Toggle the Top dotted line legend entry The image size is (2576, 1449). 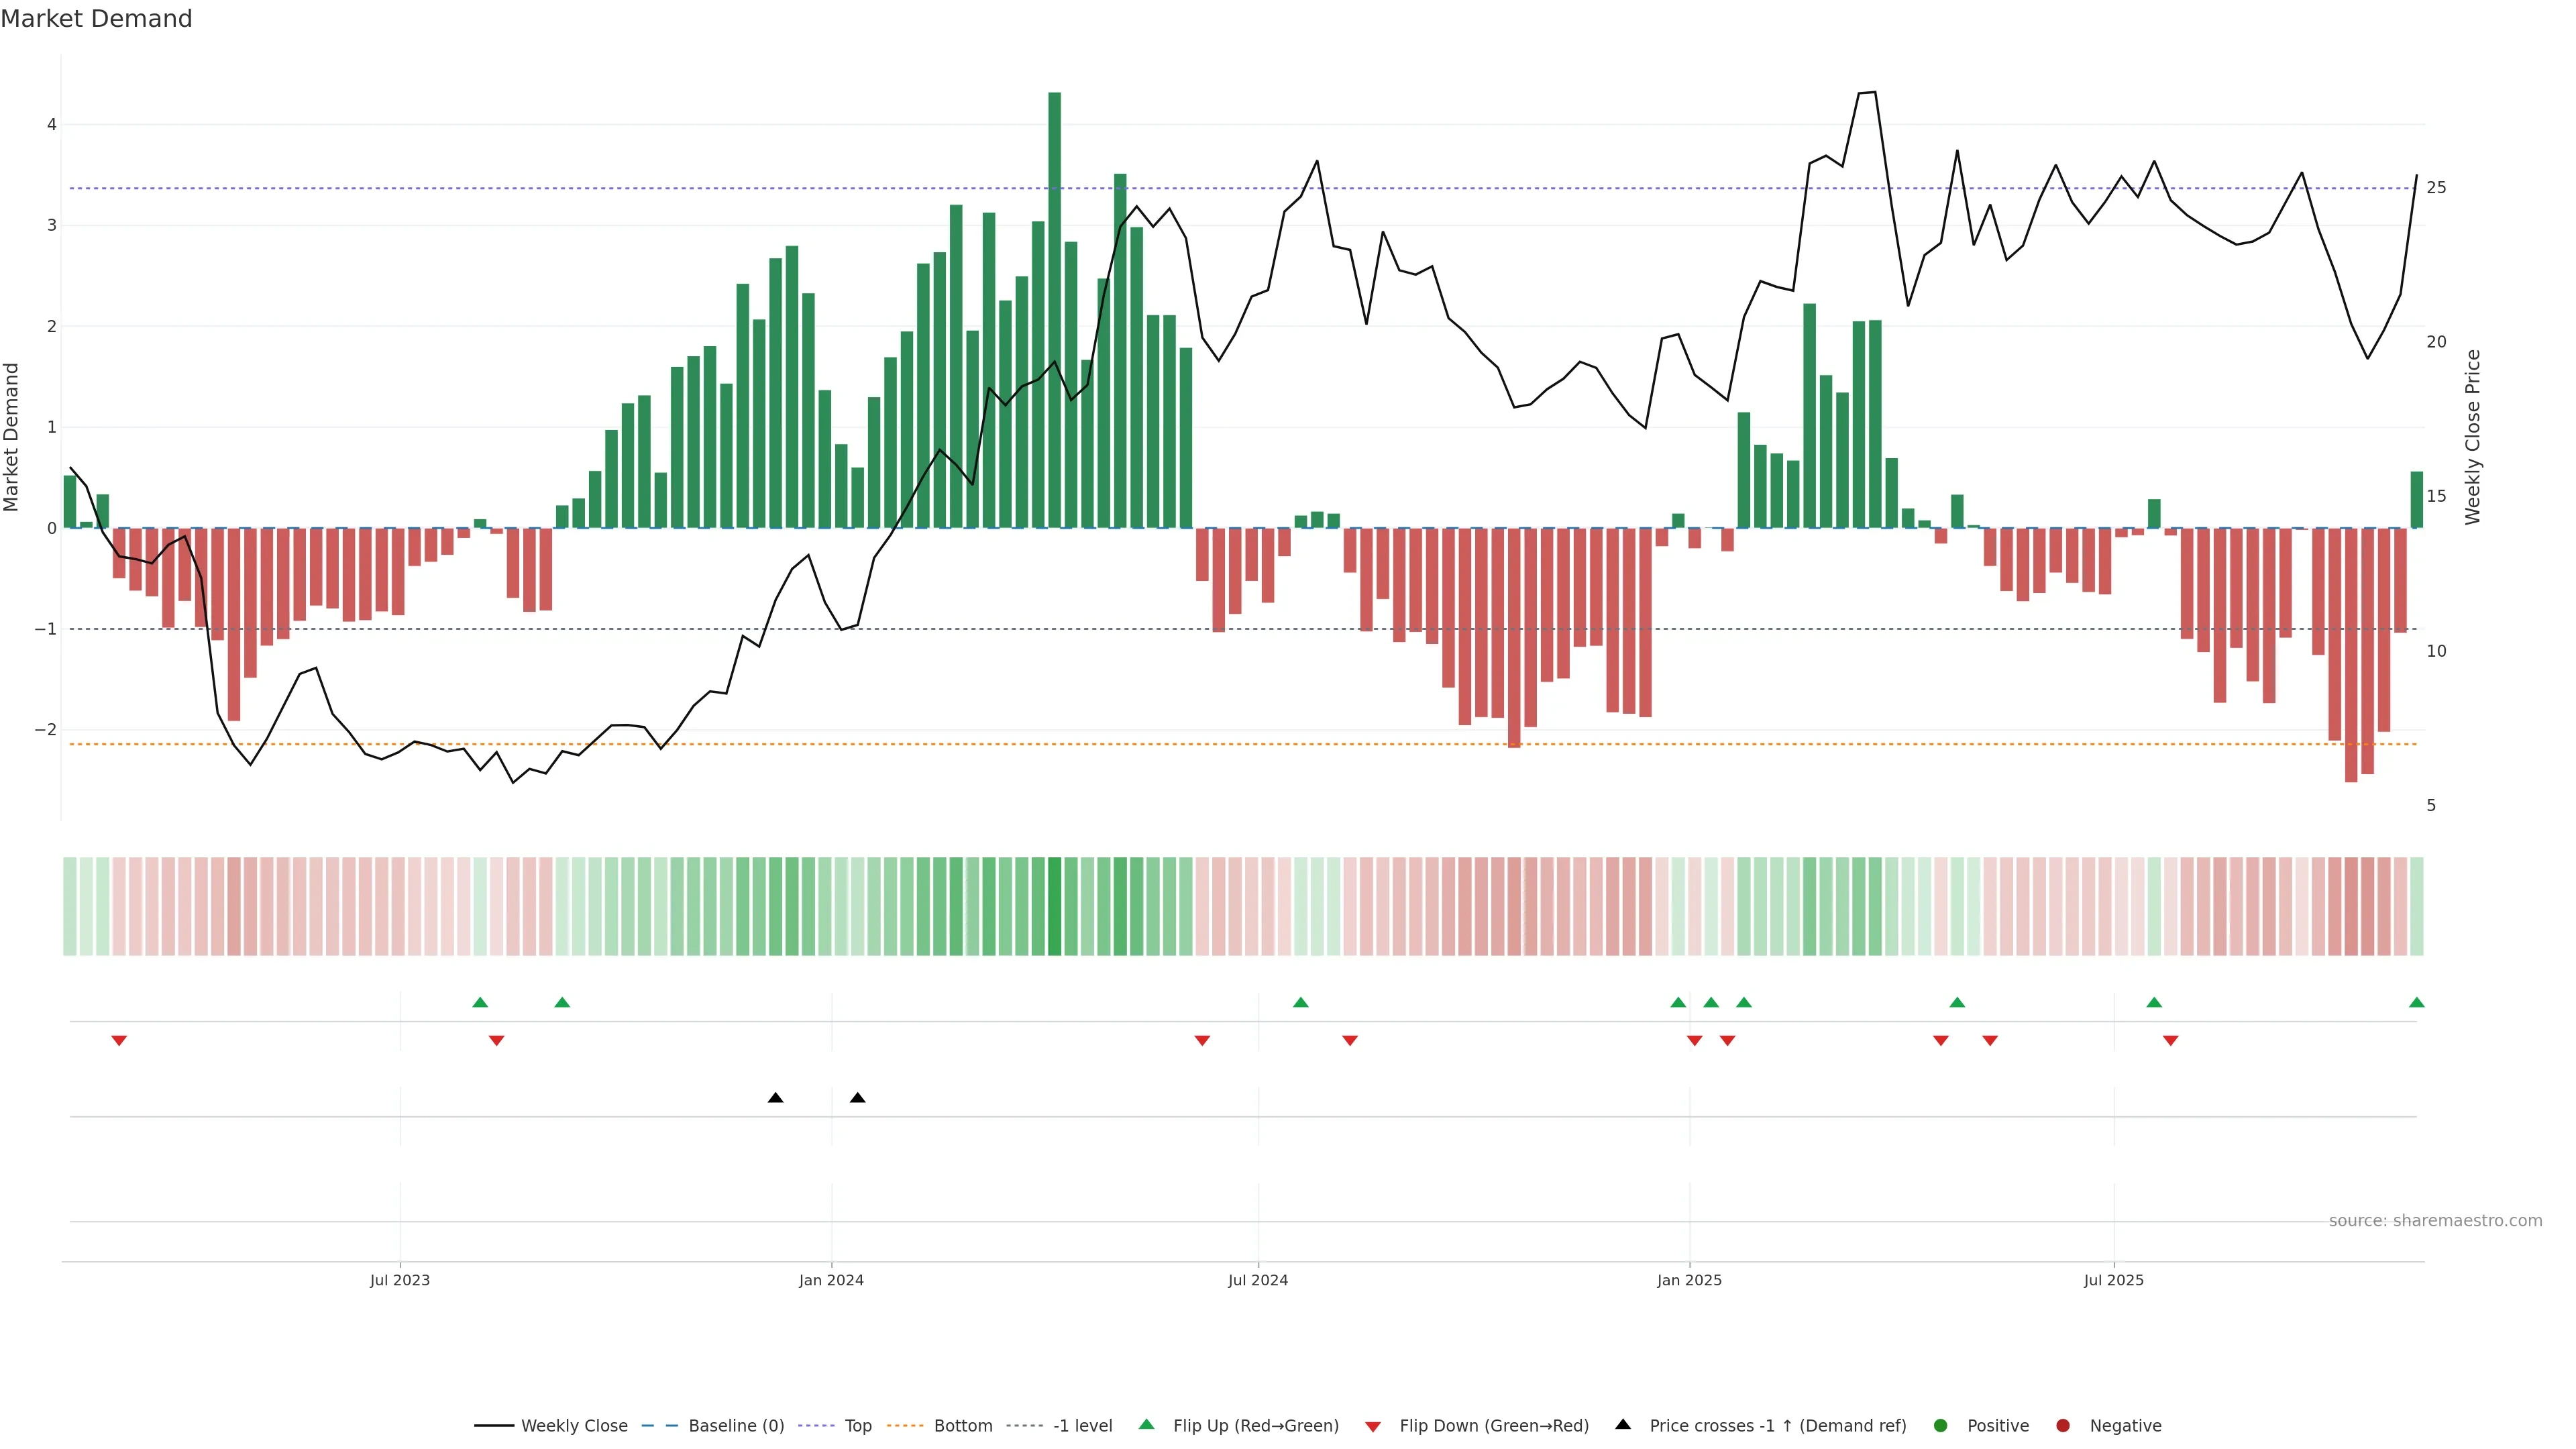click(857, 1426)
